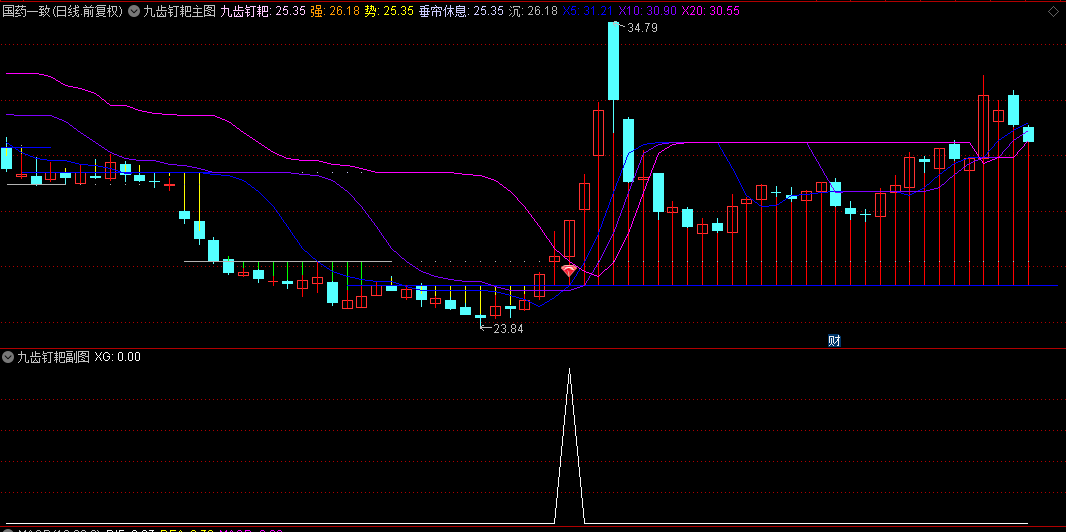Select the tallest cyan candlestick near 34.79
Viewport: 1066px width, 532px height.
point(613,60)
